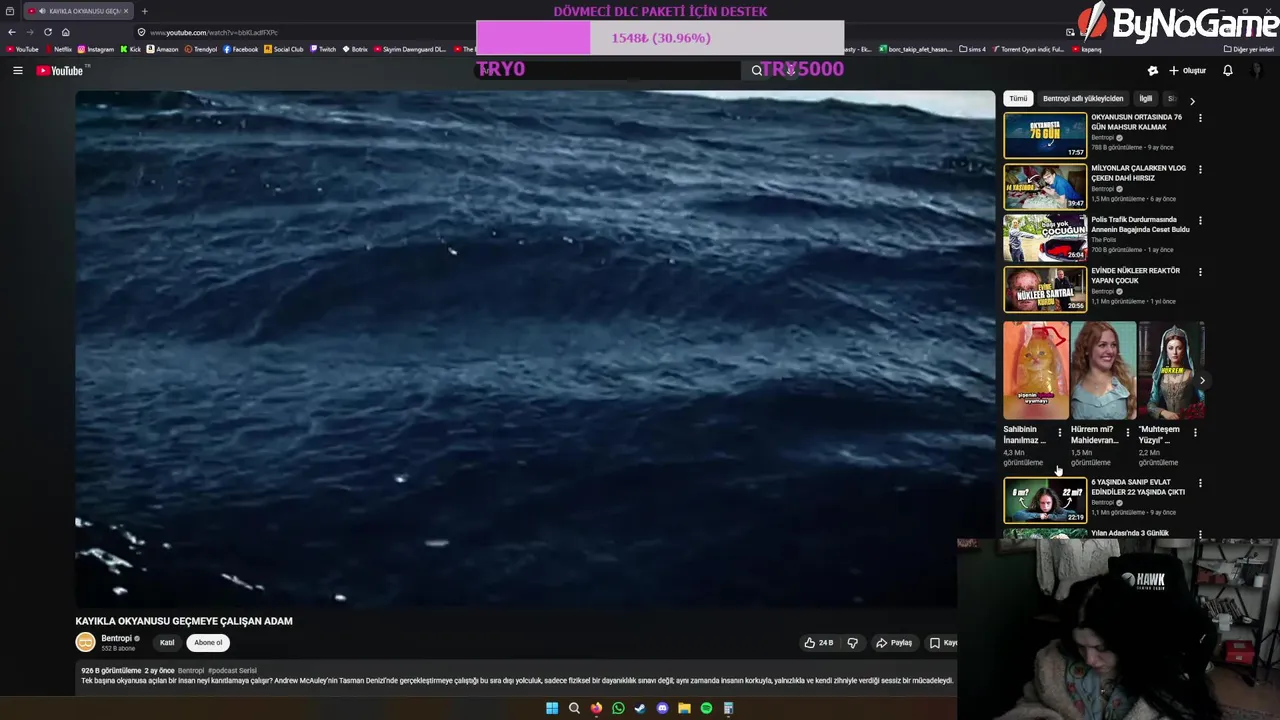Open options for 'Polis Trafik Durdurmasında' video
The width and height of the screenshot is (1280, 720).
[x=1200, y=220]
